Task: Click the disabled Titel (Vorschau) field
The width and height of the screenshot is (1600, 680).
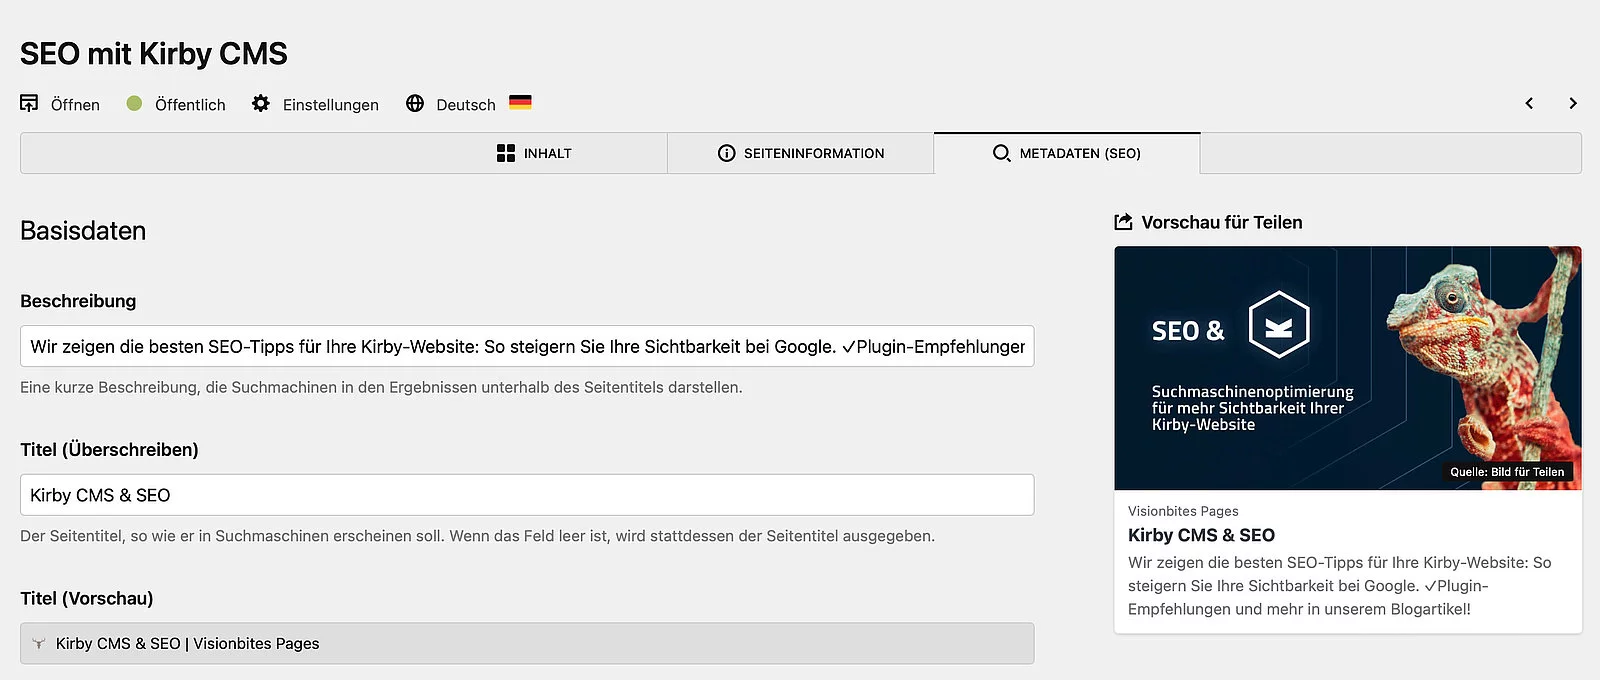Action: pyautogui.click(x=527, y=643)
